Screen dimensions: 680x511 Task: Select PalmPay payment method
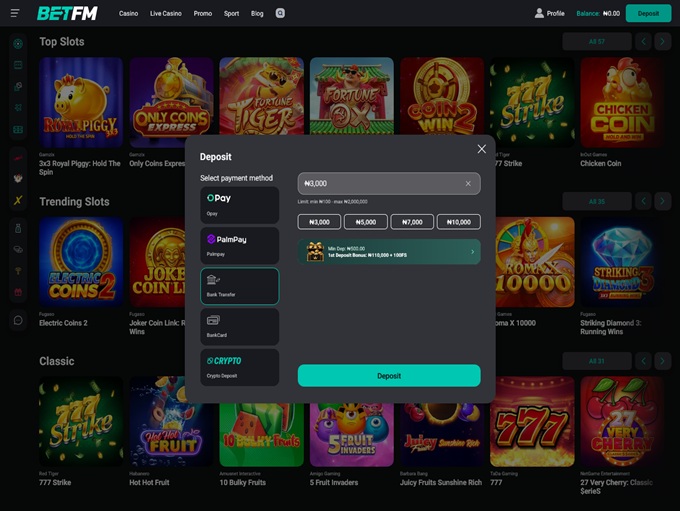point(239,246)
